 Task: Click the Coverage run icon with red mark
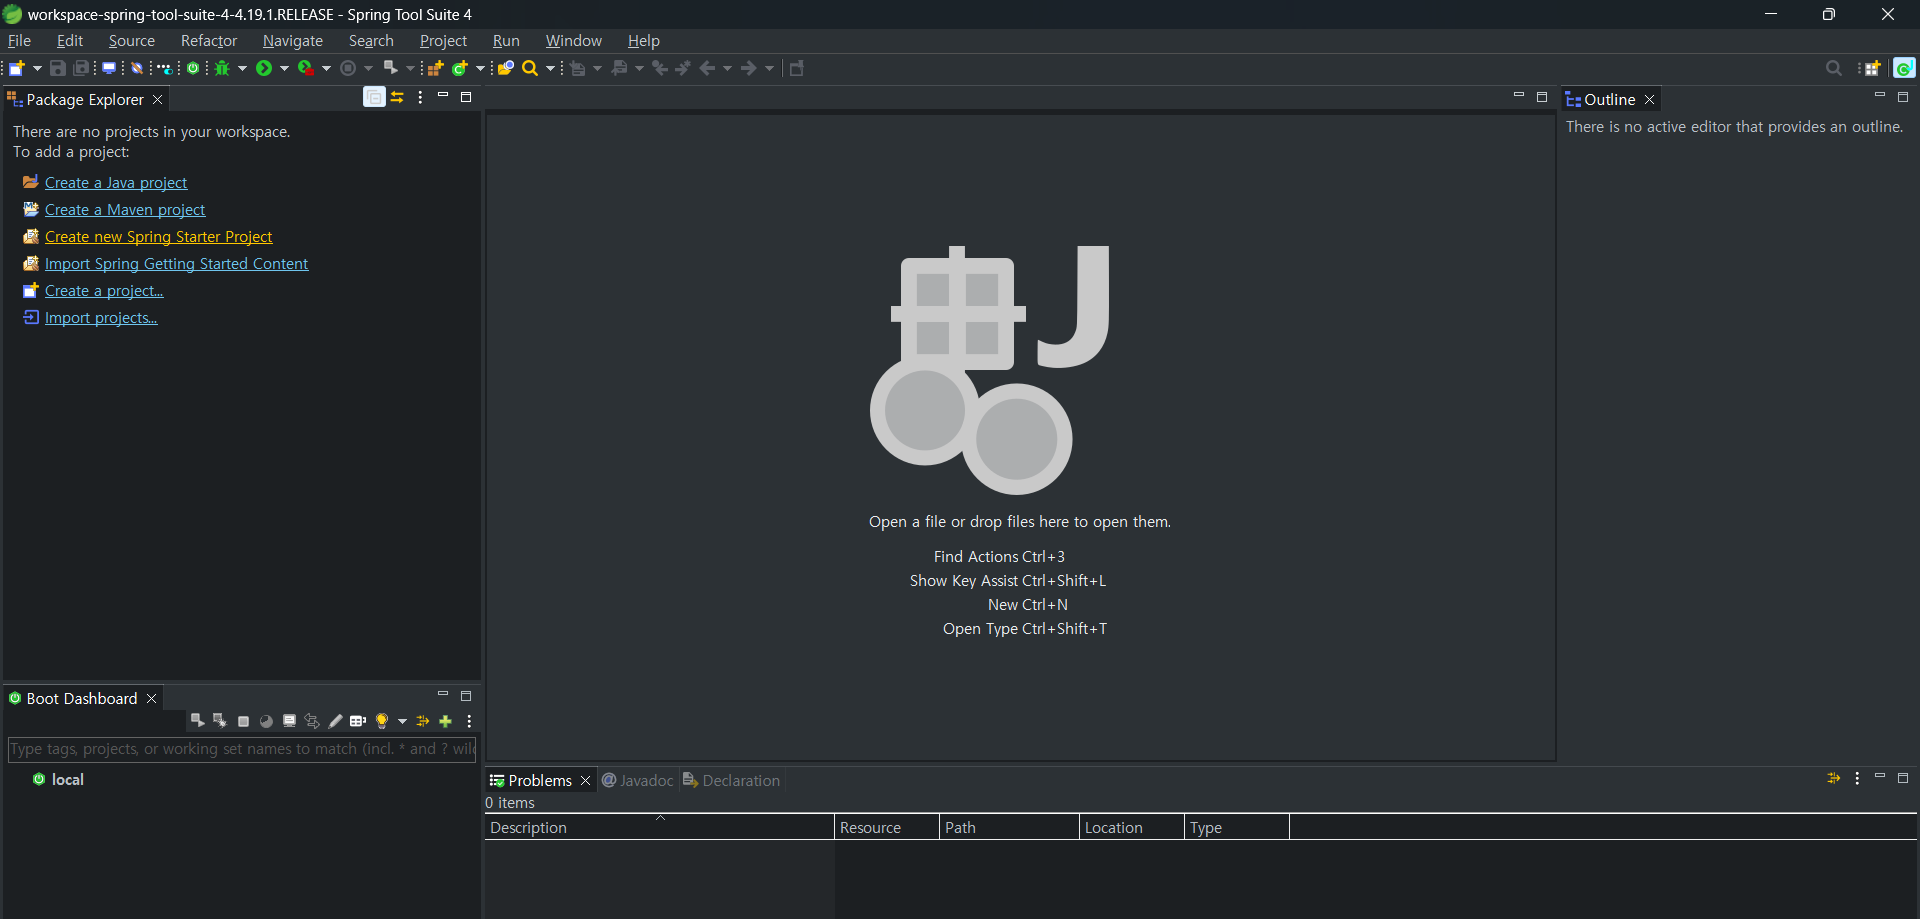click(306, 68)
